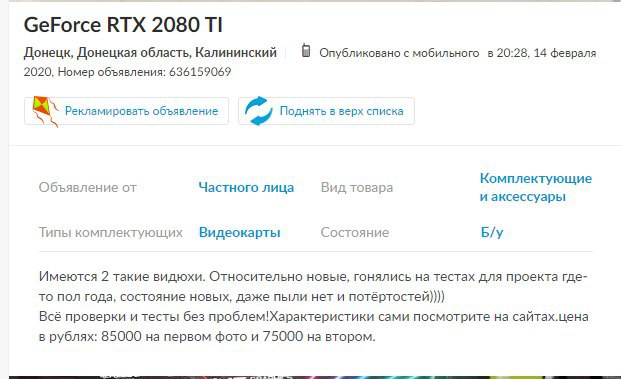Click the Б/у condition link
Image resolution: width=621 pixels, height=379 pixels.
(492, 232)
